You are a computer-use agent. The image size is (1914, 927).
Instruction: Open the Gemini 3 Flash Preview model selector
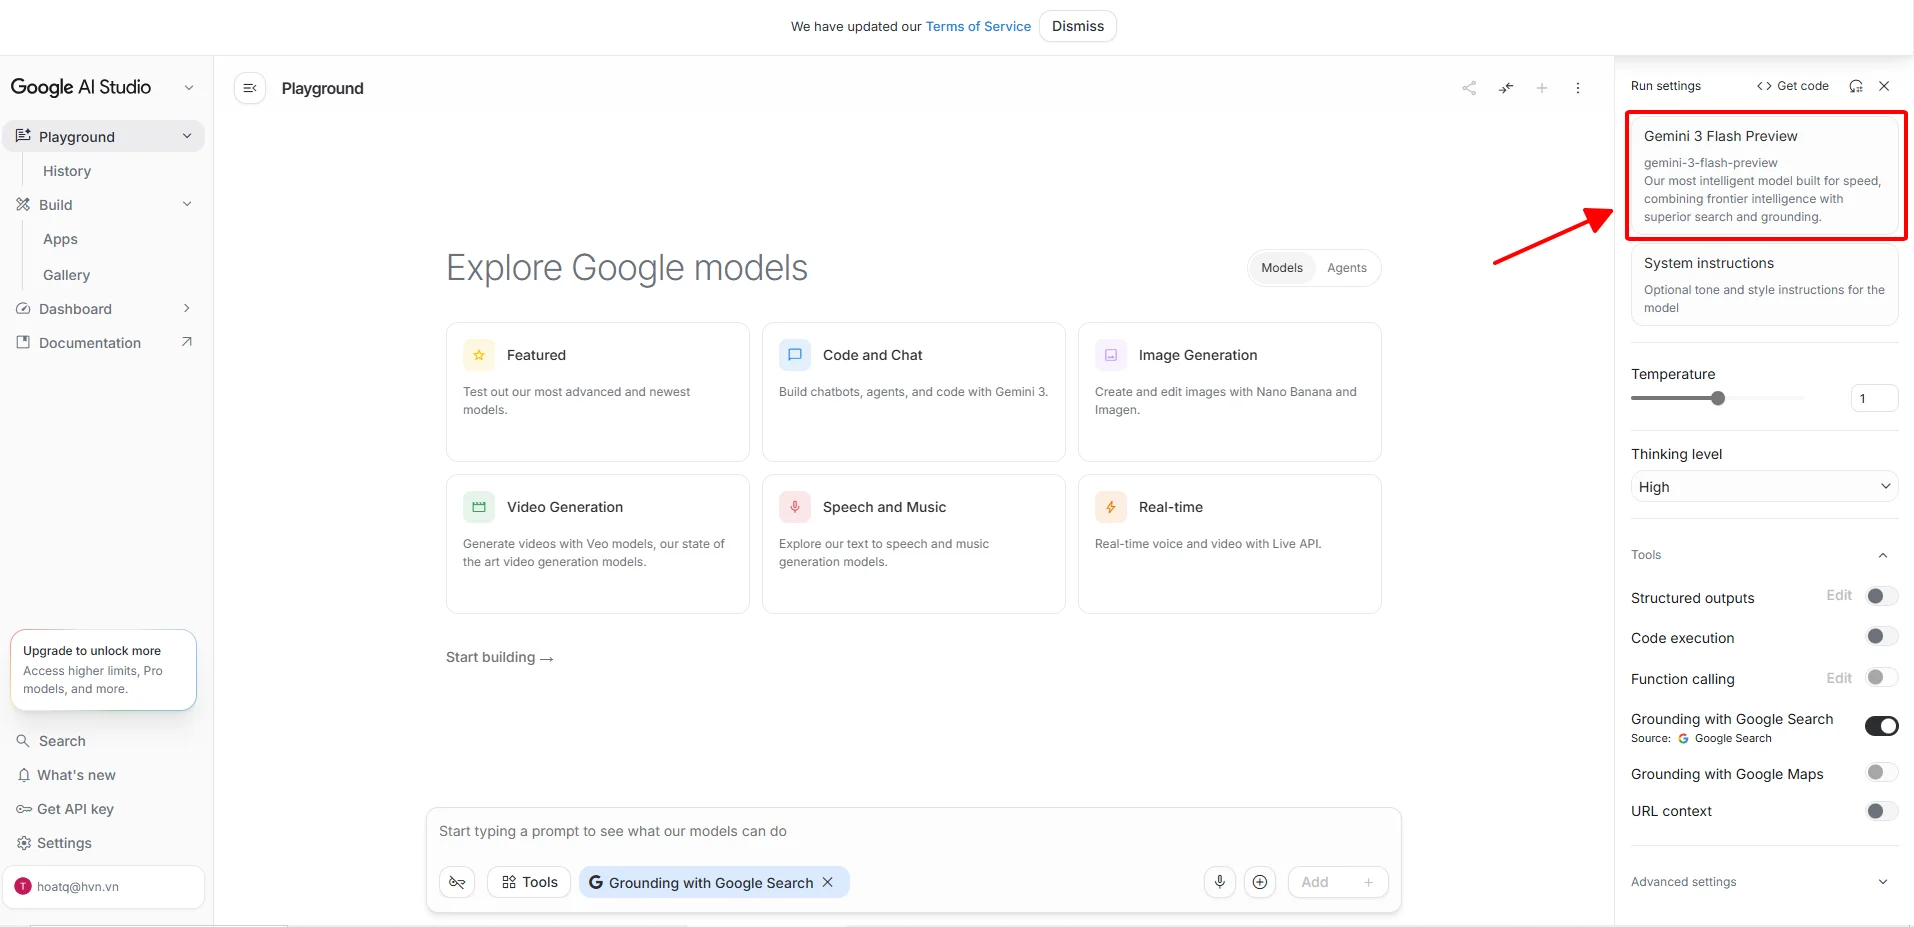(1764, 176)
